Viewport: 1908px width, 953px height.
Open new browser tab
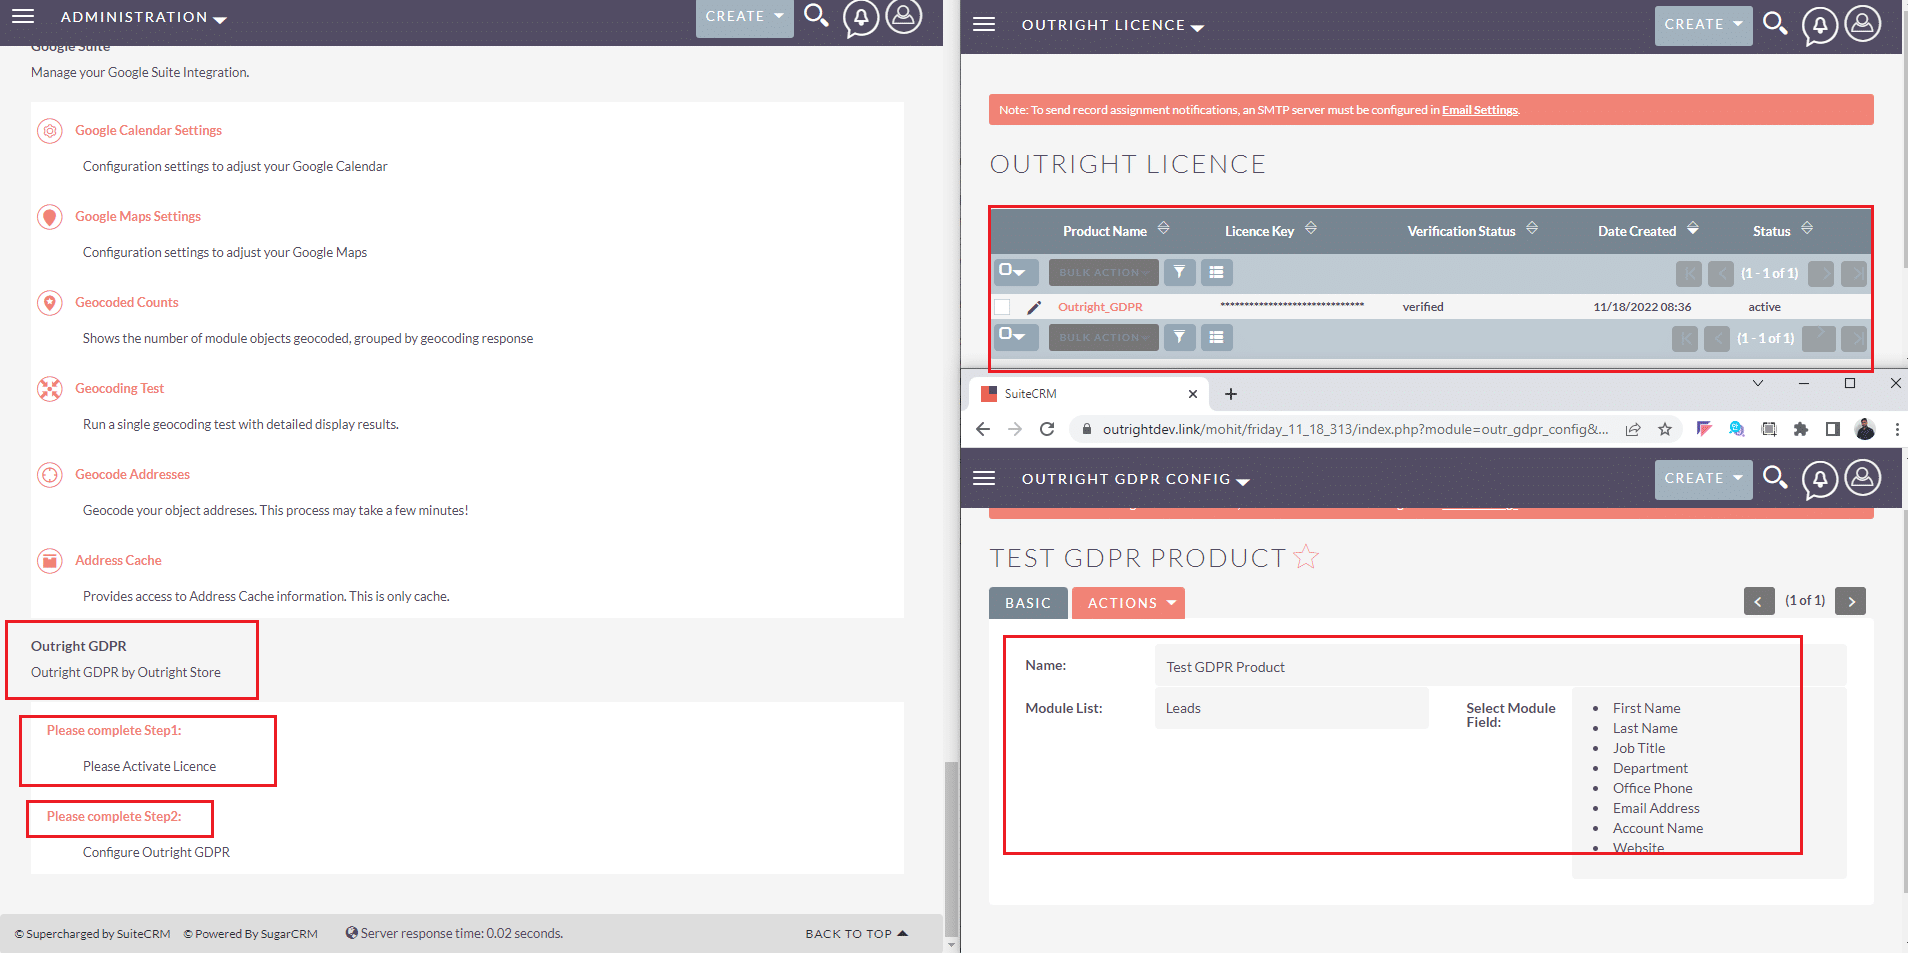pyautogui.click(x=1231, y=394)
